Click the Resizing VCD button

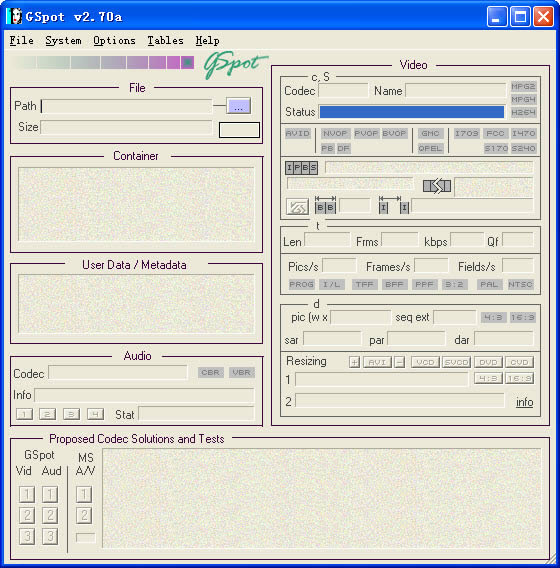[426, 362]
